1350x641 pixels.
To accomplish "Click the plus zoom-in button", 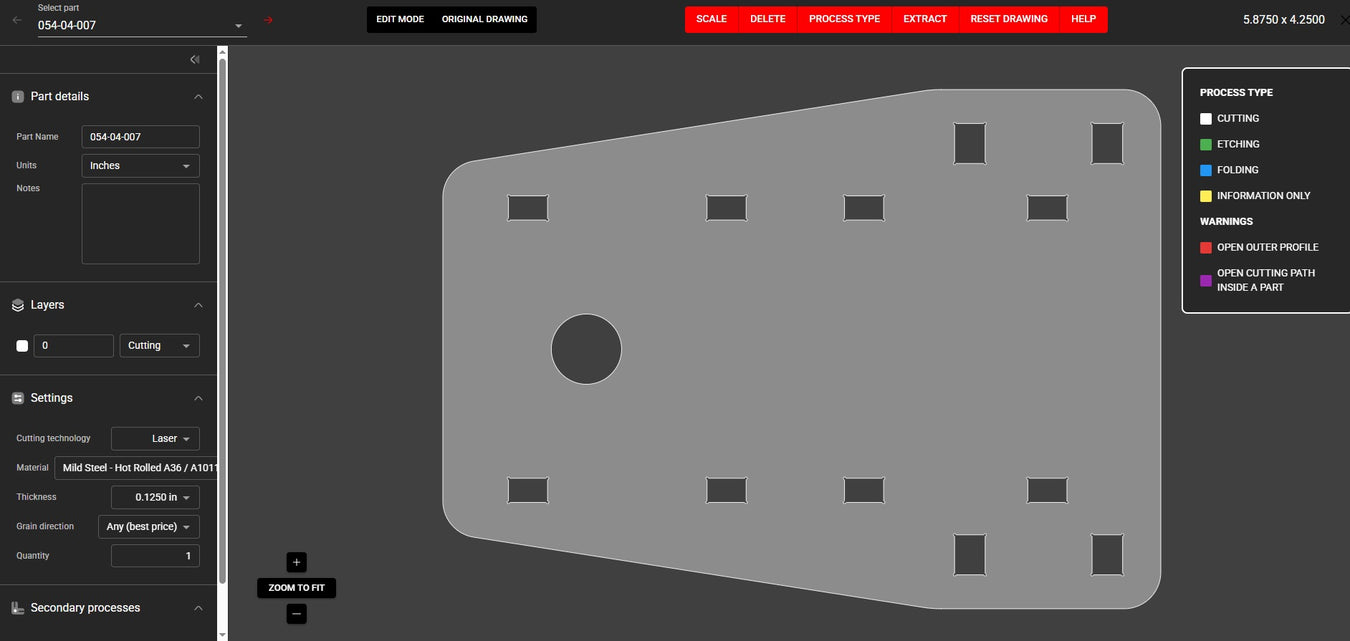I will 296,562.
